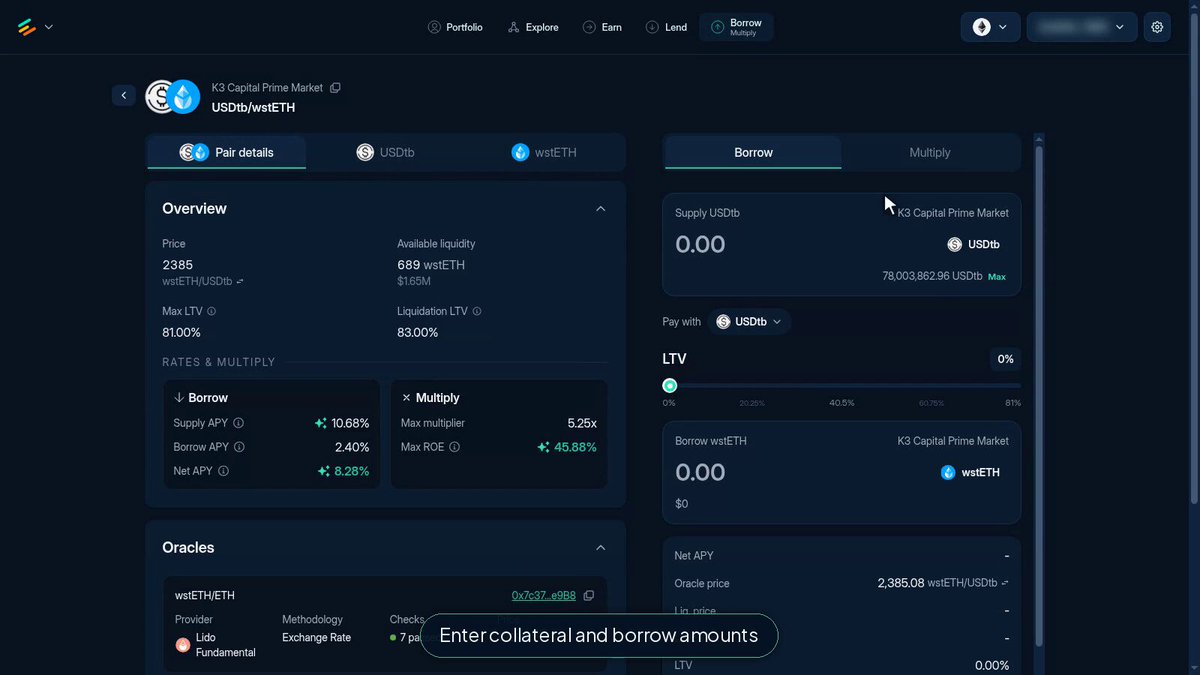Switch to the Pair details tab

point(227,152)
